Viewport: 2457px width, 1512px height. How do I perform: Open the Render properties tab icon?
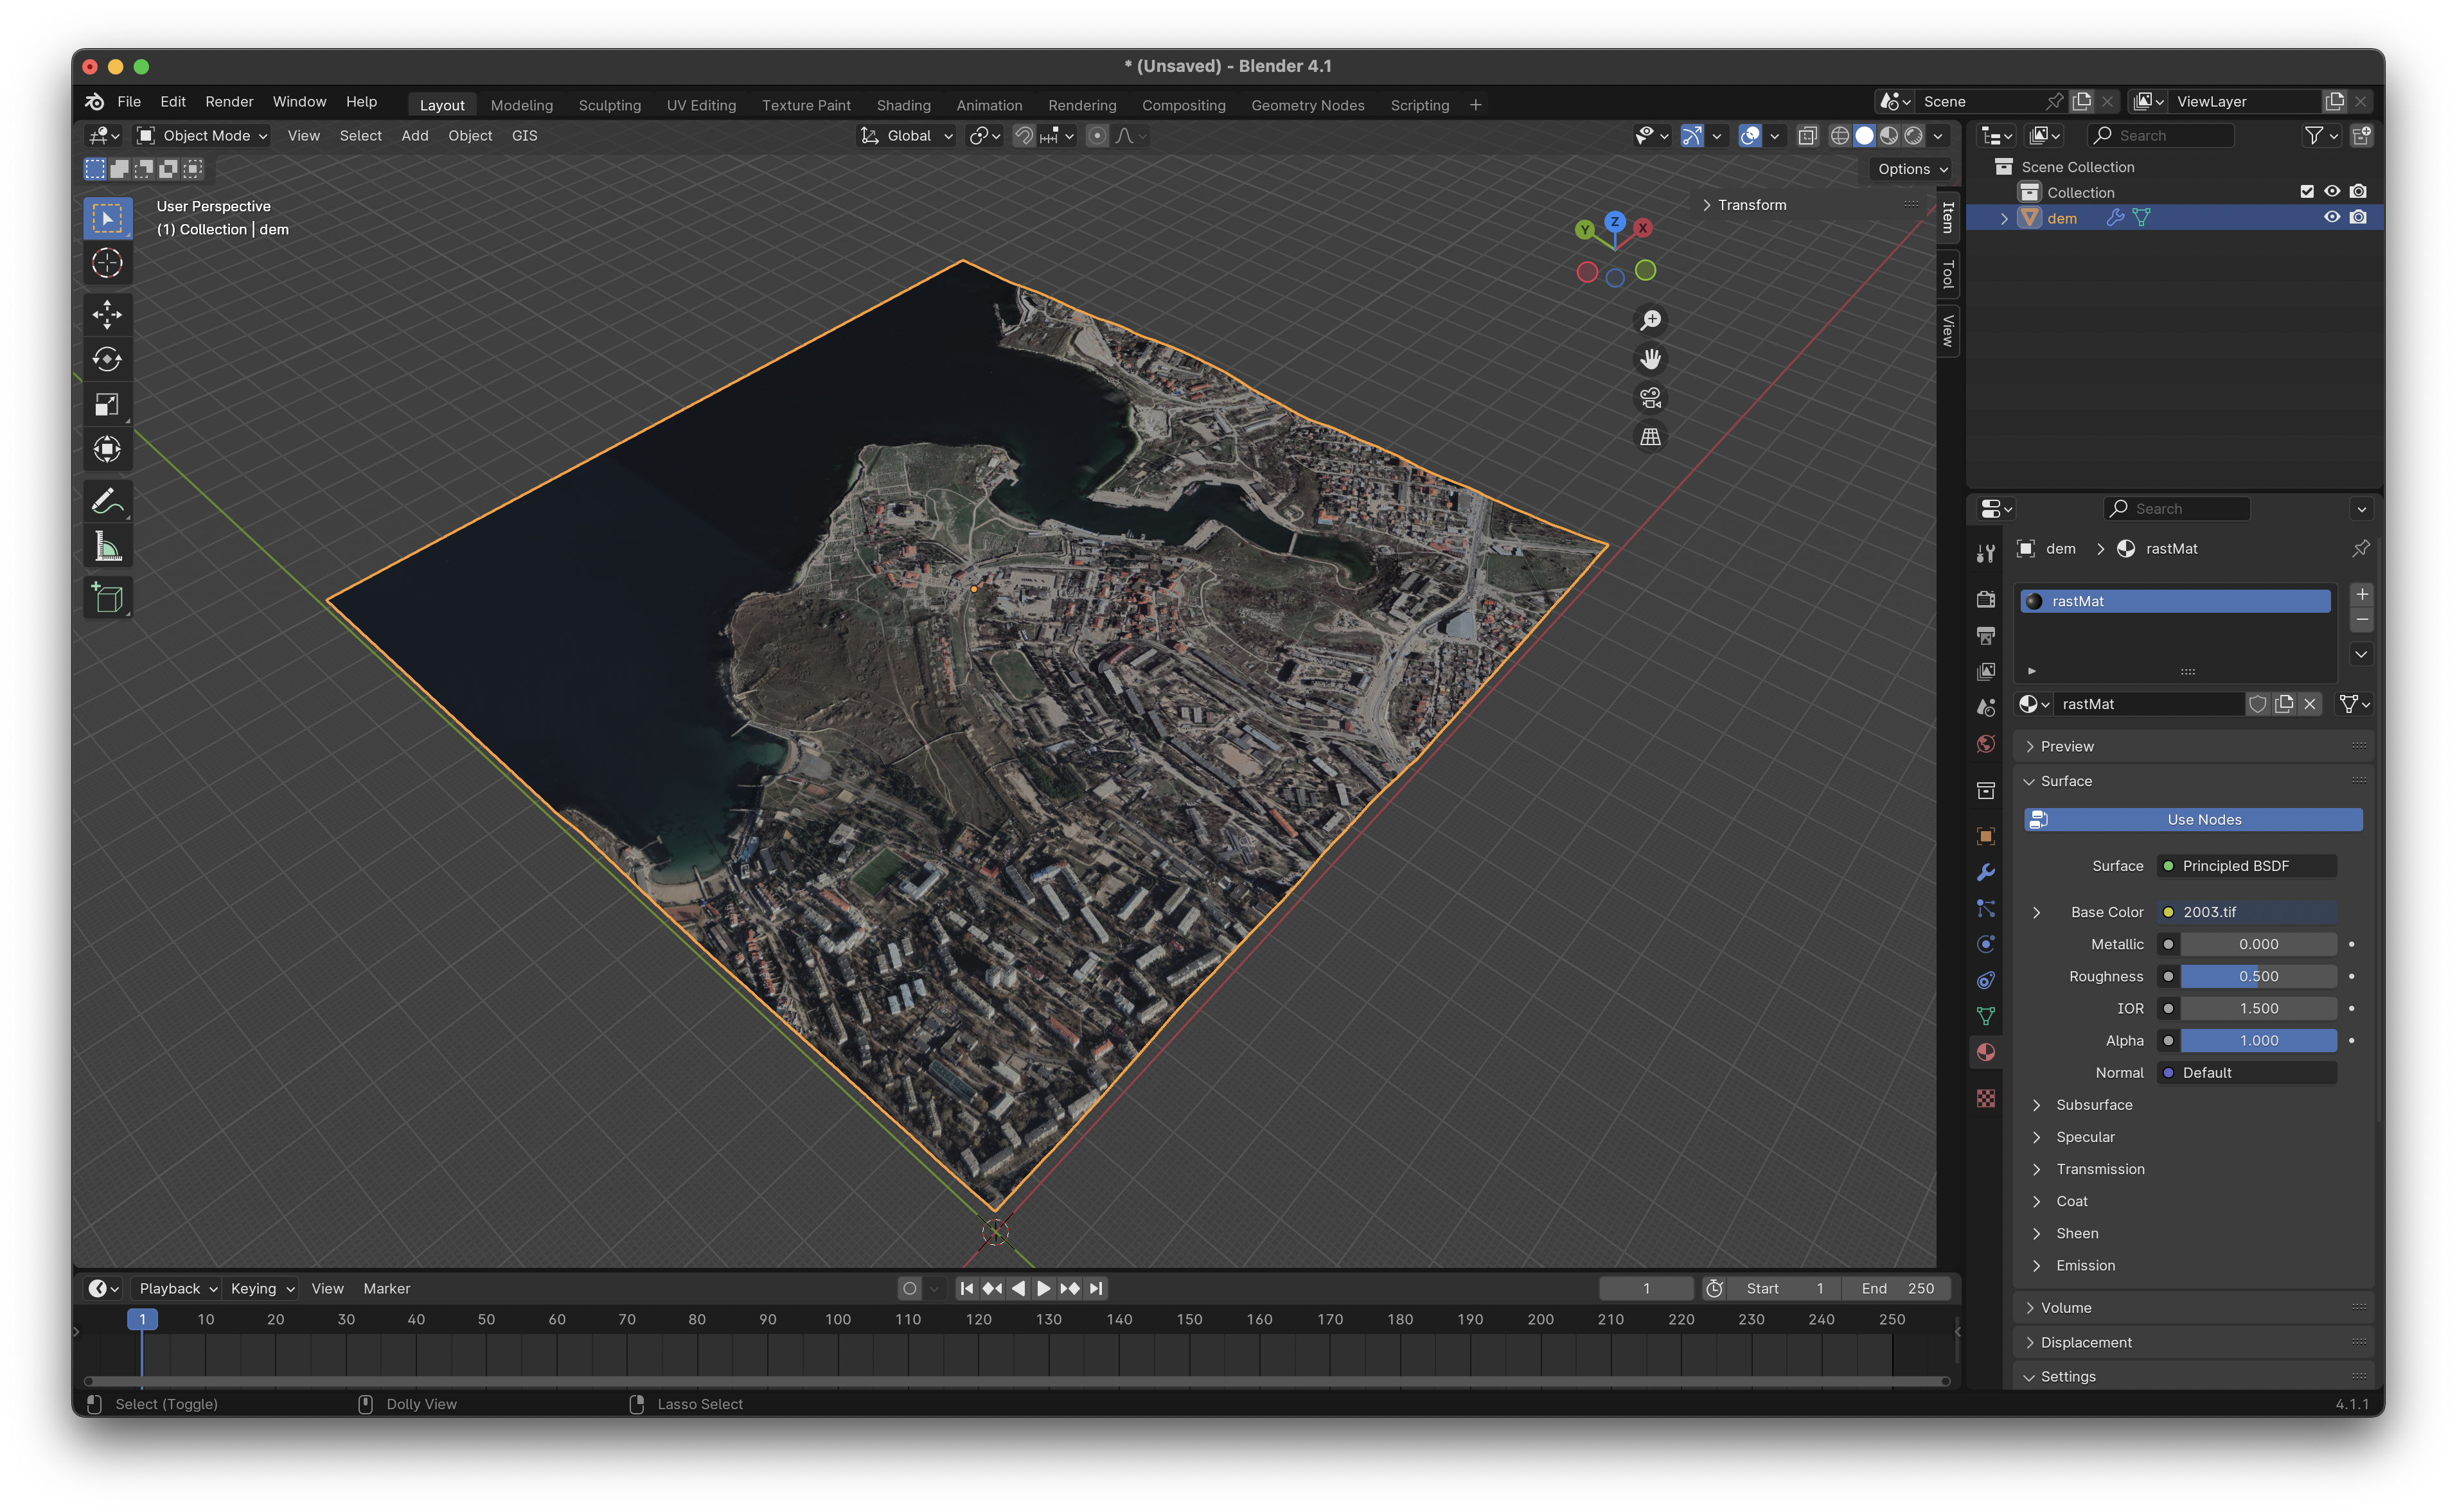point(1986,598)
